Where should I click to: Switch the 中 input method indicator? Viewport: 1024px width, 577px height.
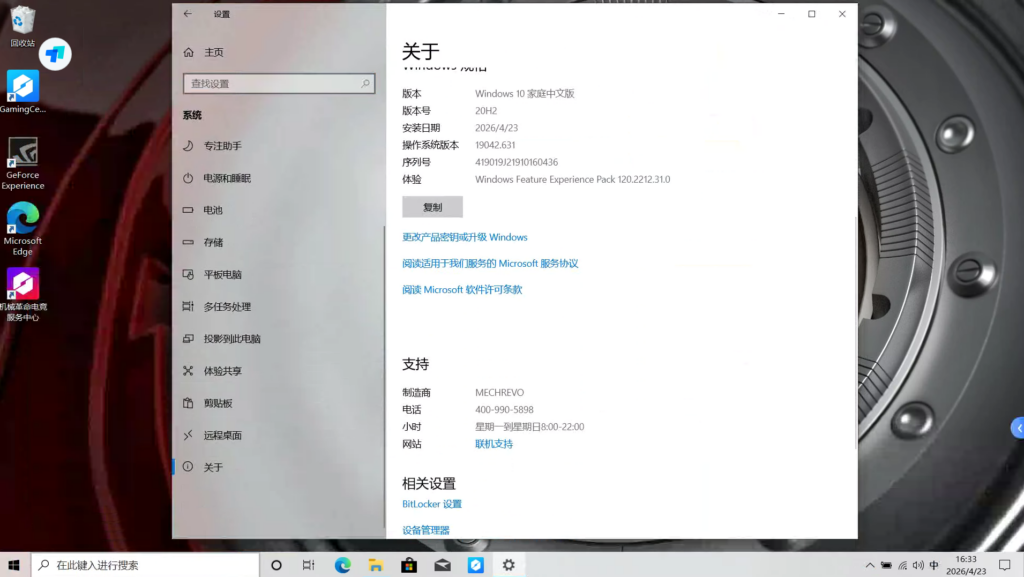[x=934, y=565]
